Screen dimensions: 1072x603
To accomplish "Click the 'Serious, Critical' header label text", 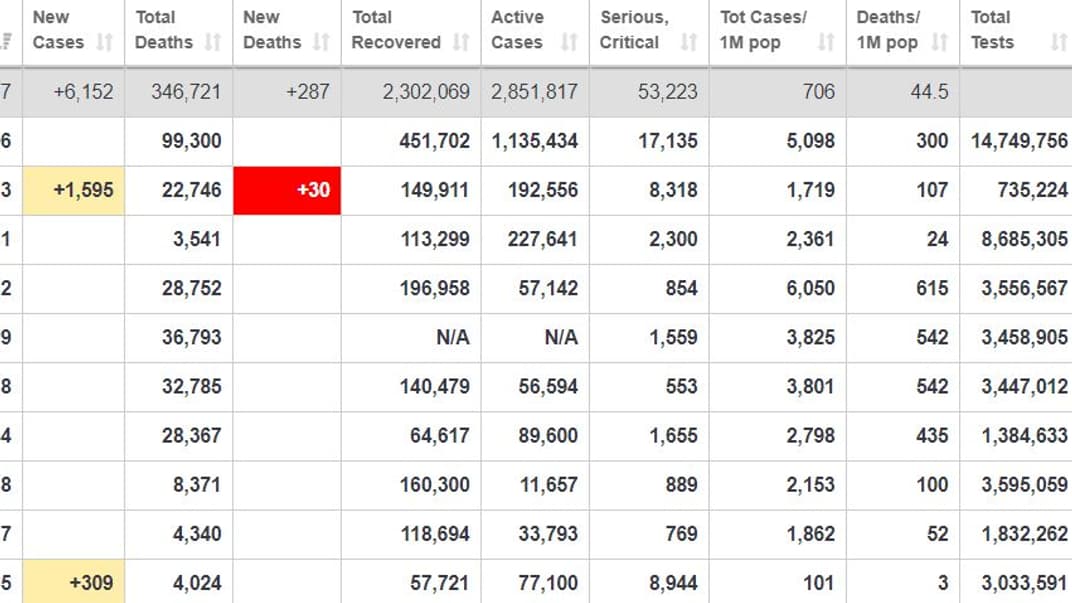I will pos(634,30).
